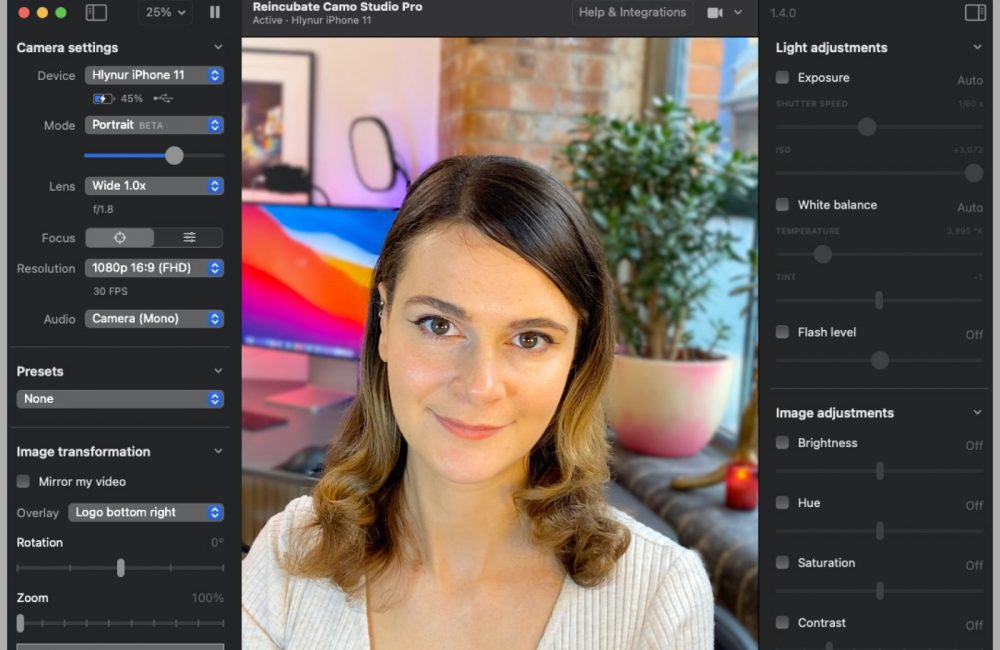Enable the Exposure checkbox
The image size is (1000, 650).
pos(782,78)
